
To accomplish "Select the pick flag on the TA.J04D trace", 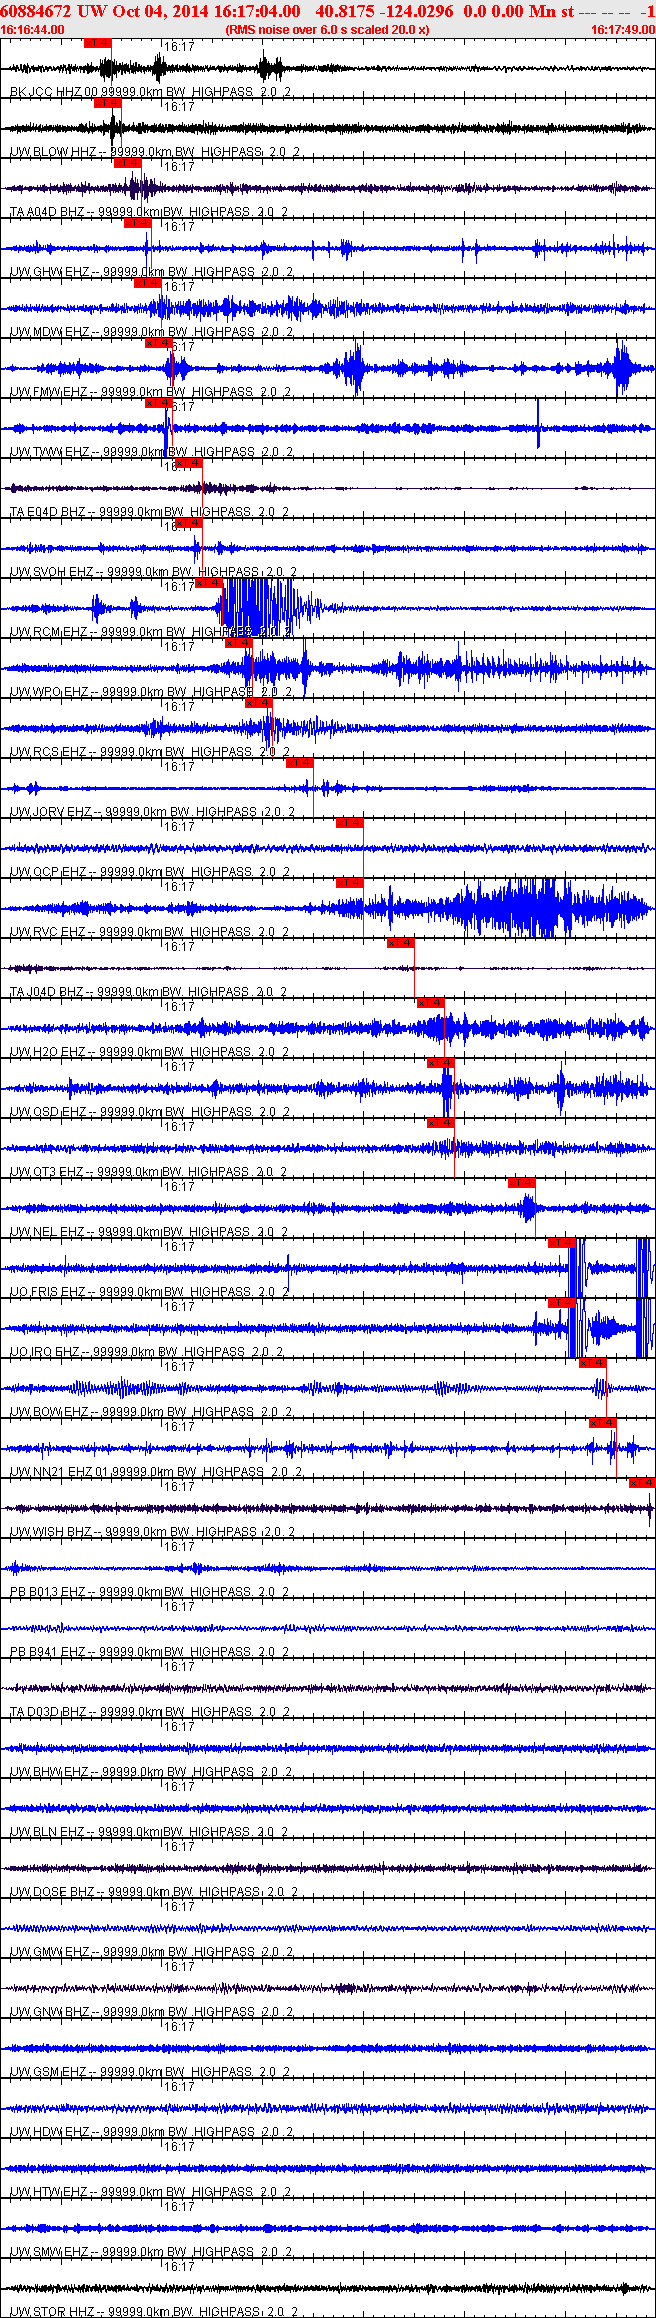I will pyautogui.click(x=400, y=943).
